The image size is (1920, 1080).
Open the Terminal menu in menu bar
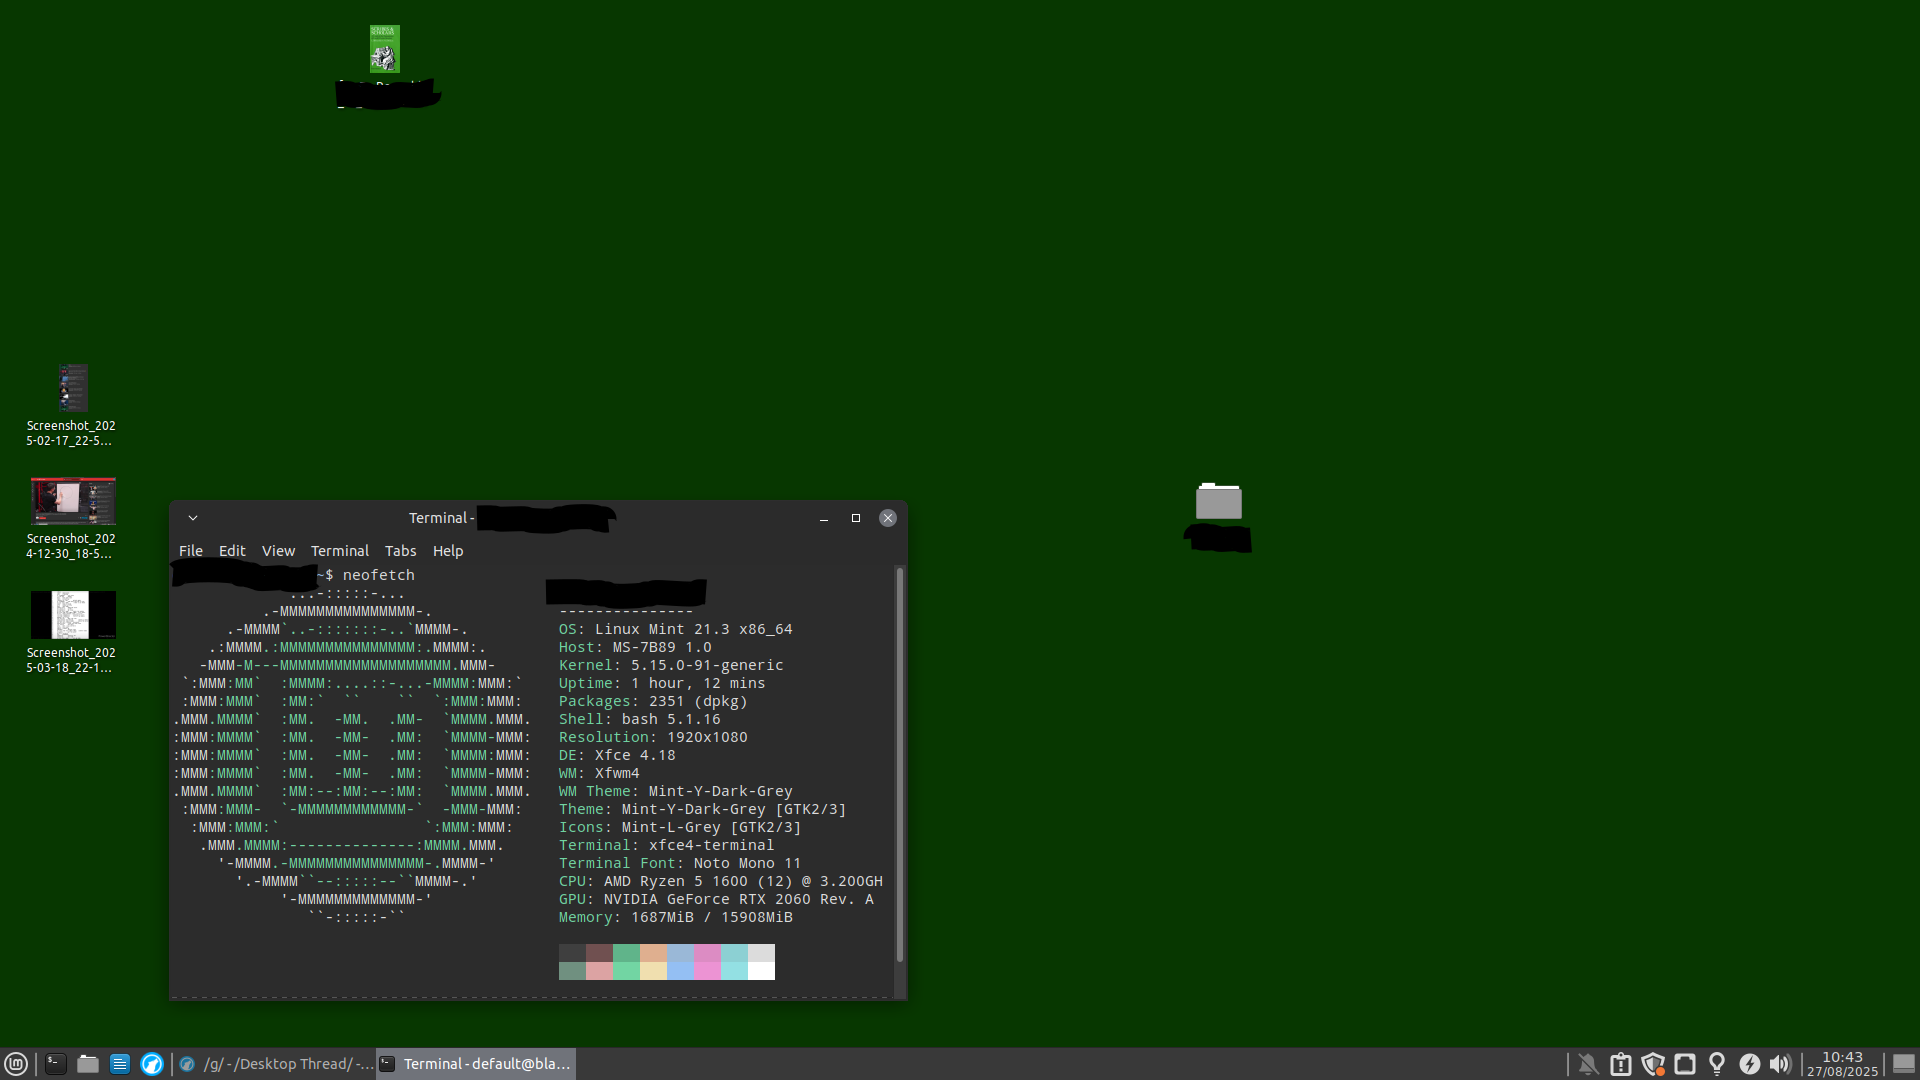coord(339,551)
